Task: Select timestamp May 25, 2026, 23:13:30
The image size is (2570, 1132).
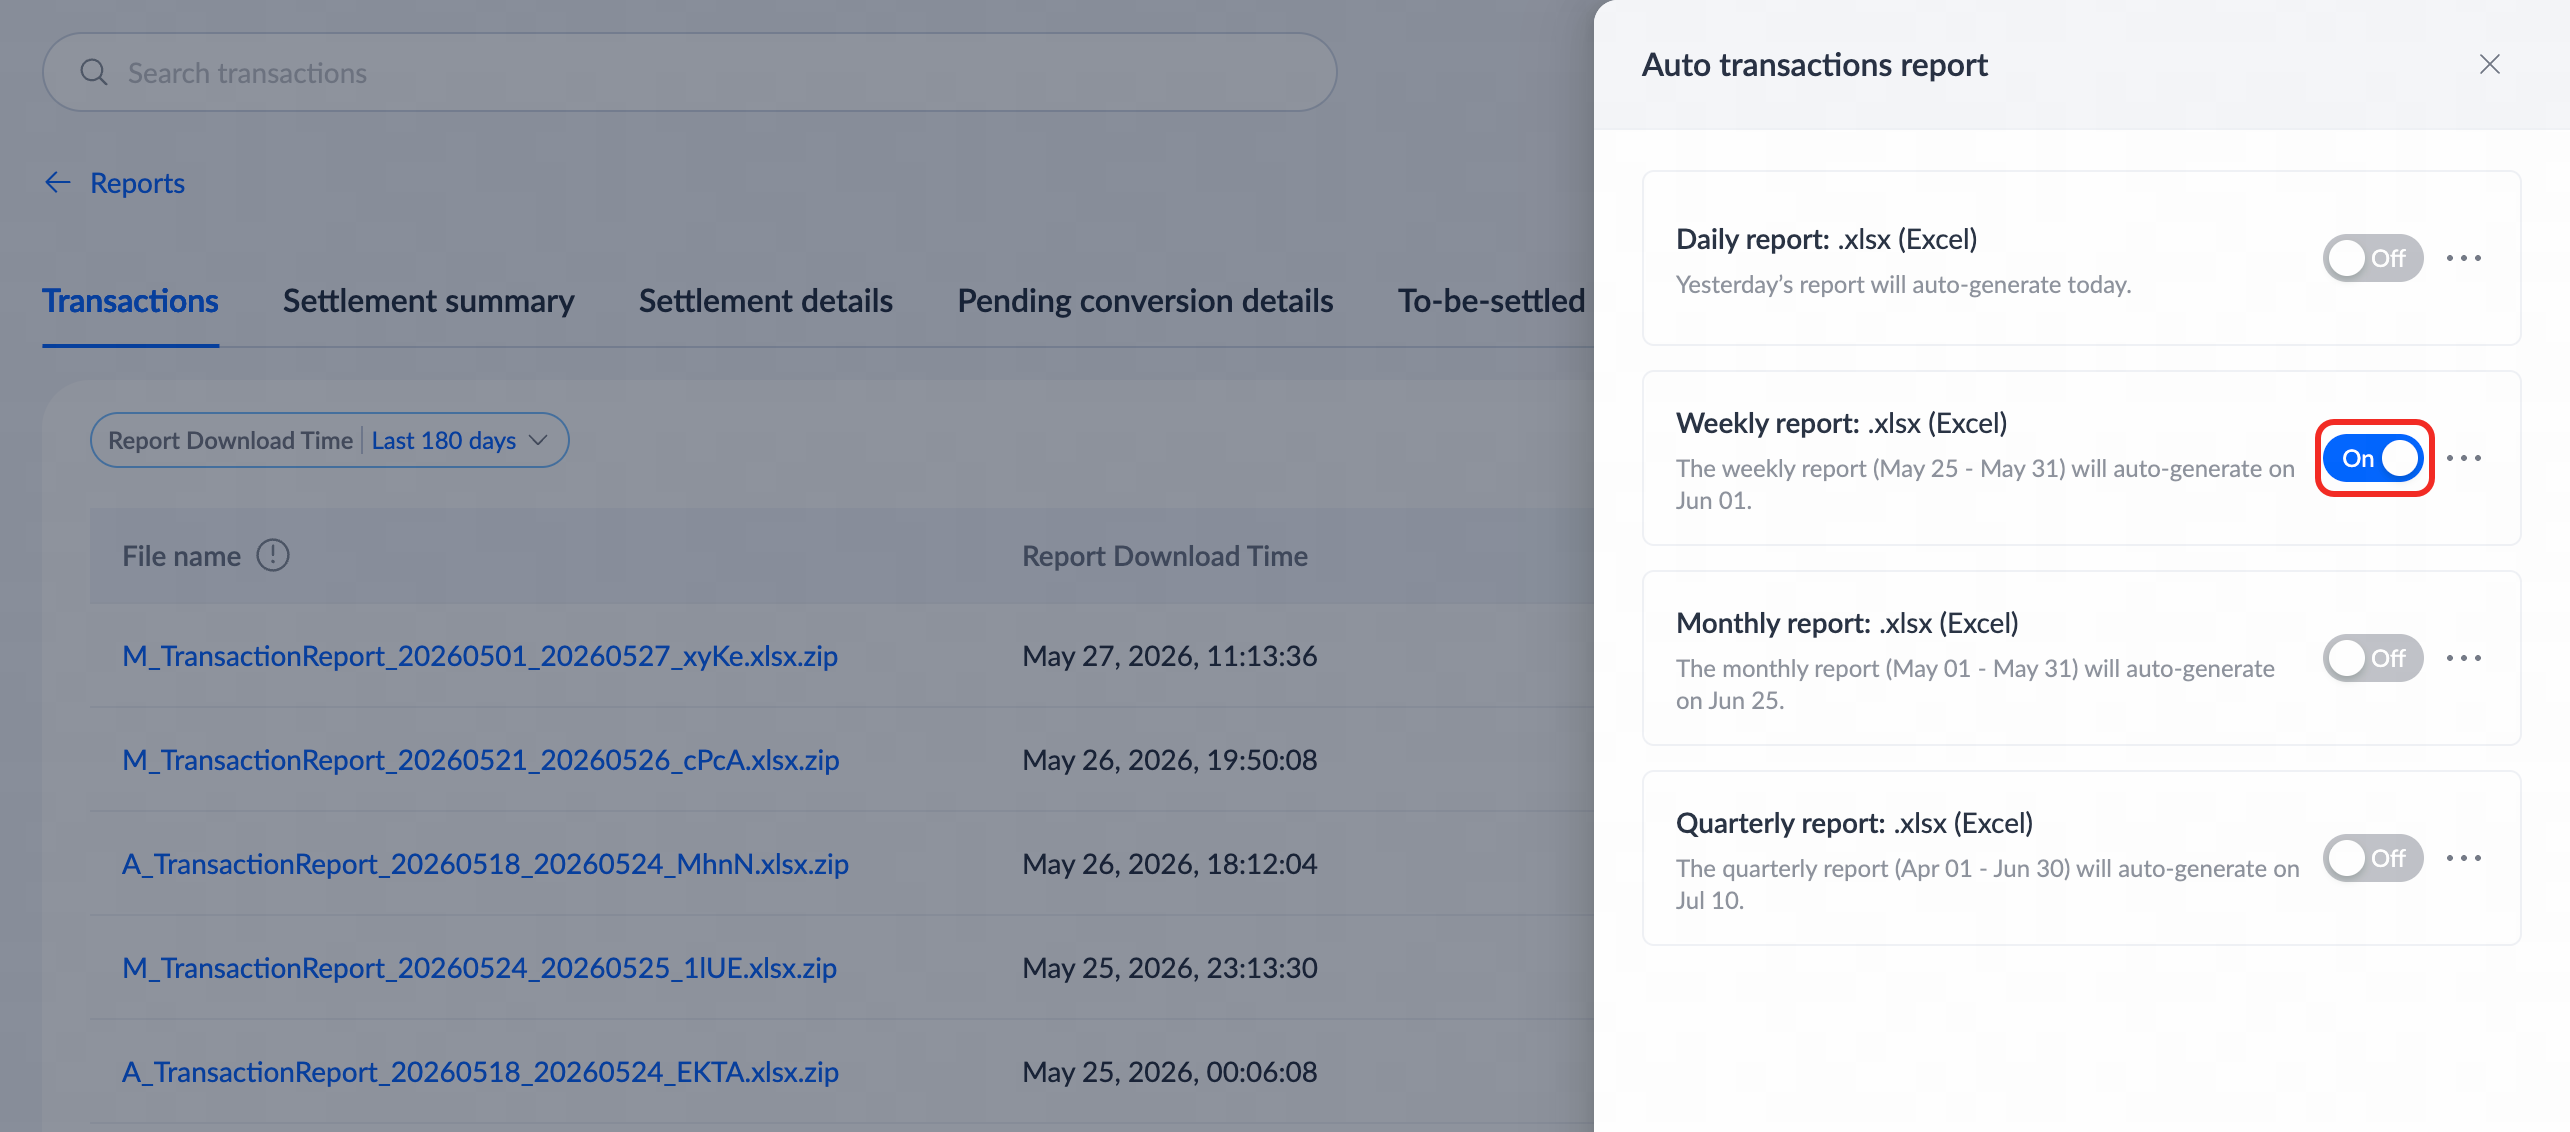Action: click(x=1170, y=968)
